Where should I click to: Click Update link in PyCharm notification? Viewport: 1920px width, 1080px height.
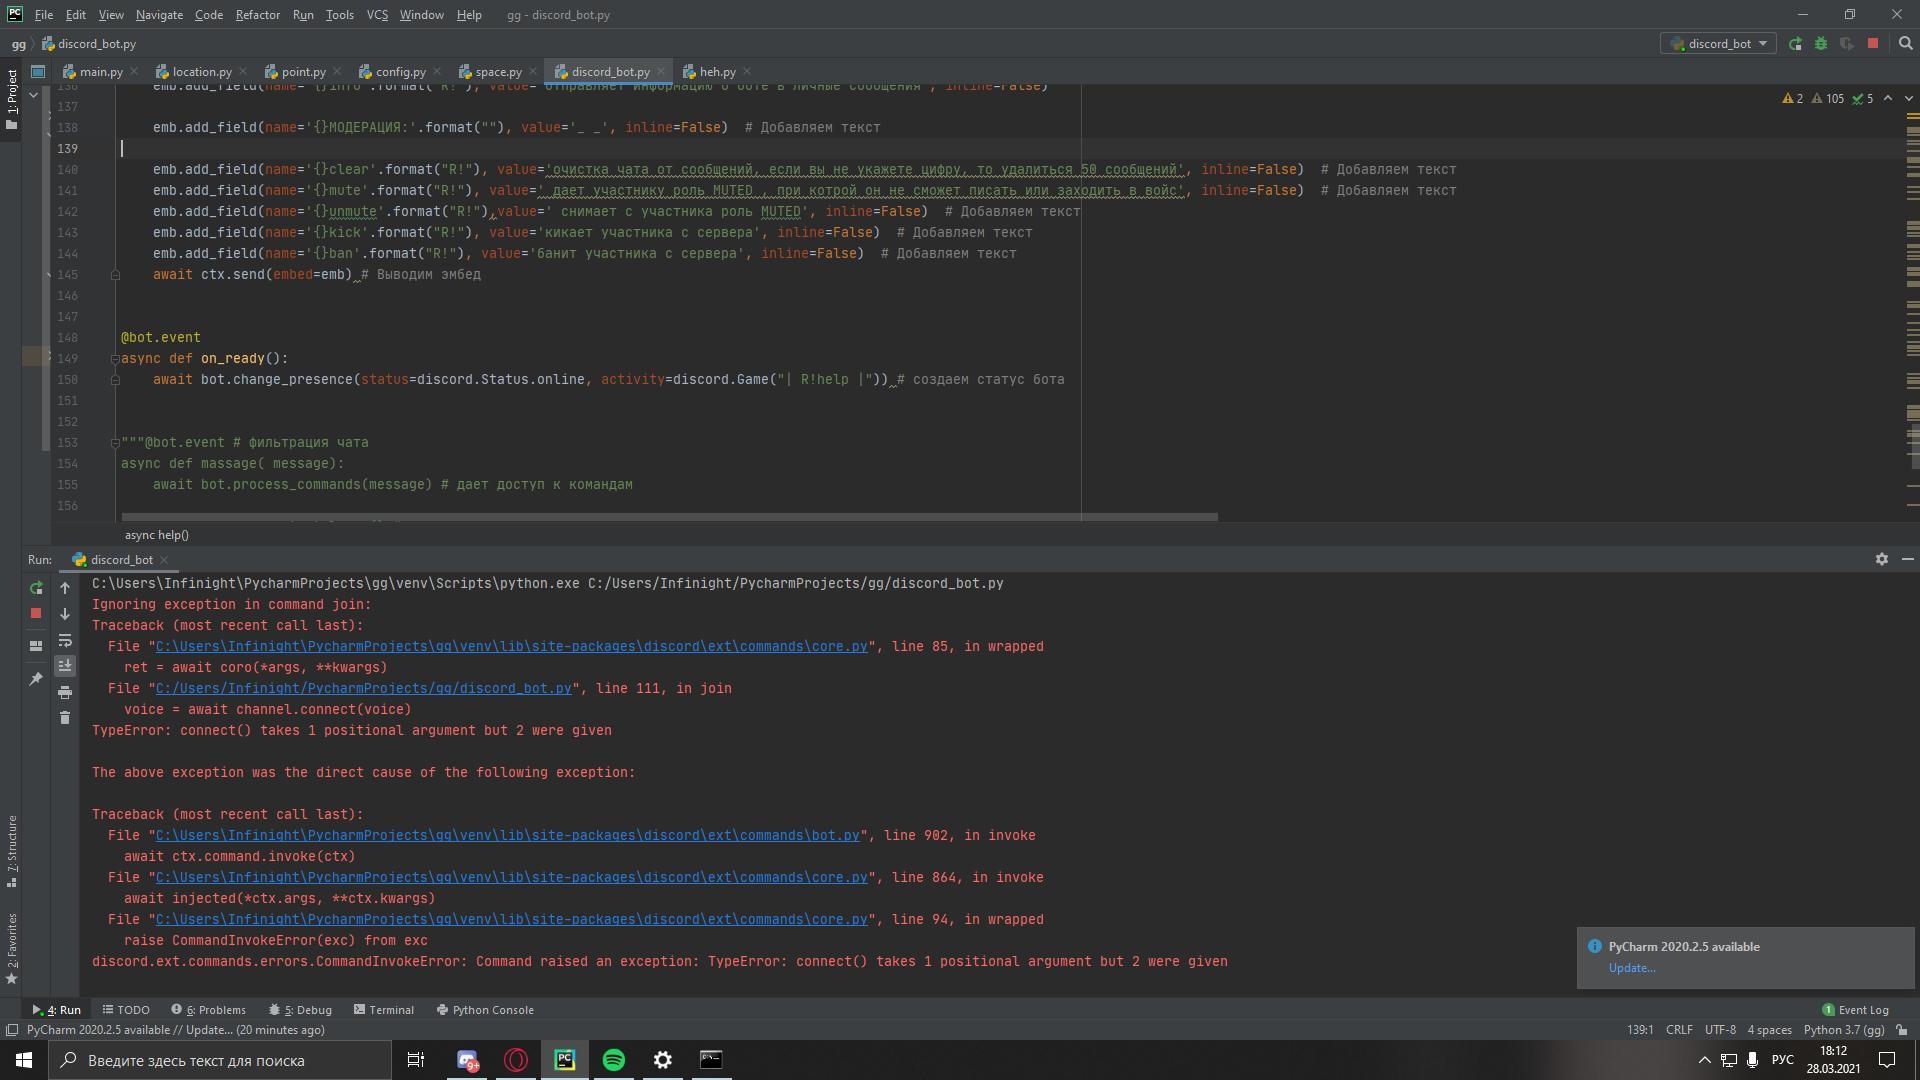click(x=1631, y=968)
